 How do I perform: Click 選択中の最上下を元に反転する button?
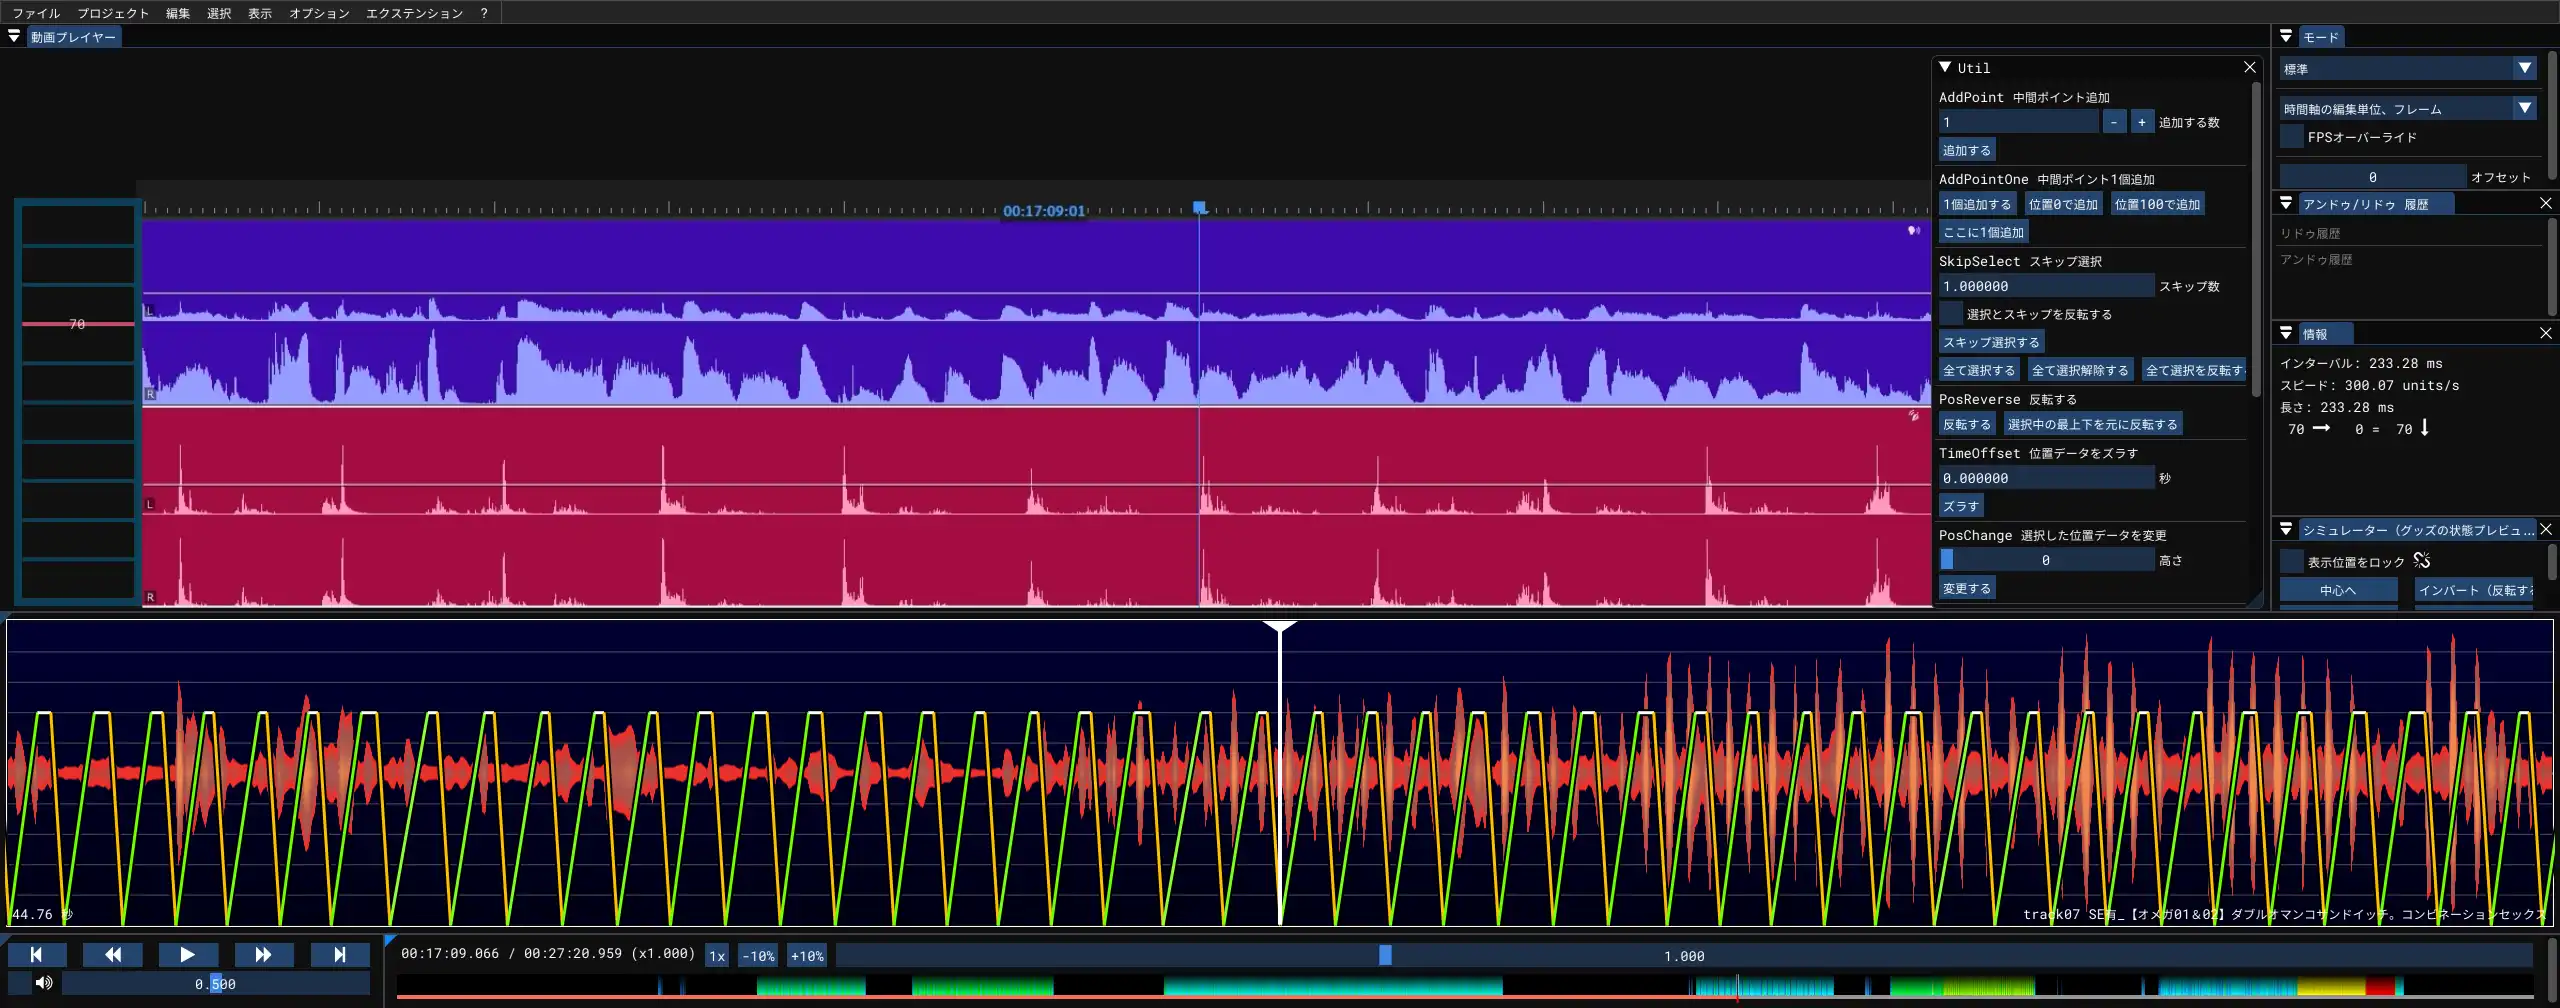click(2092, 424)
